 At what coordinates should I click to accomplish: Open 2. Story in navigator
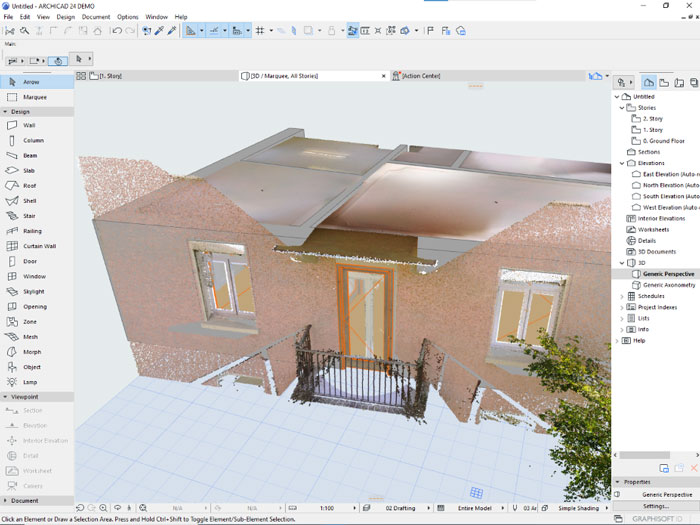coord(652,119)
